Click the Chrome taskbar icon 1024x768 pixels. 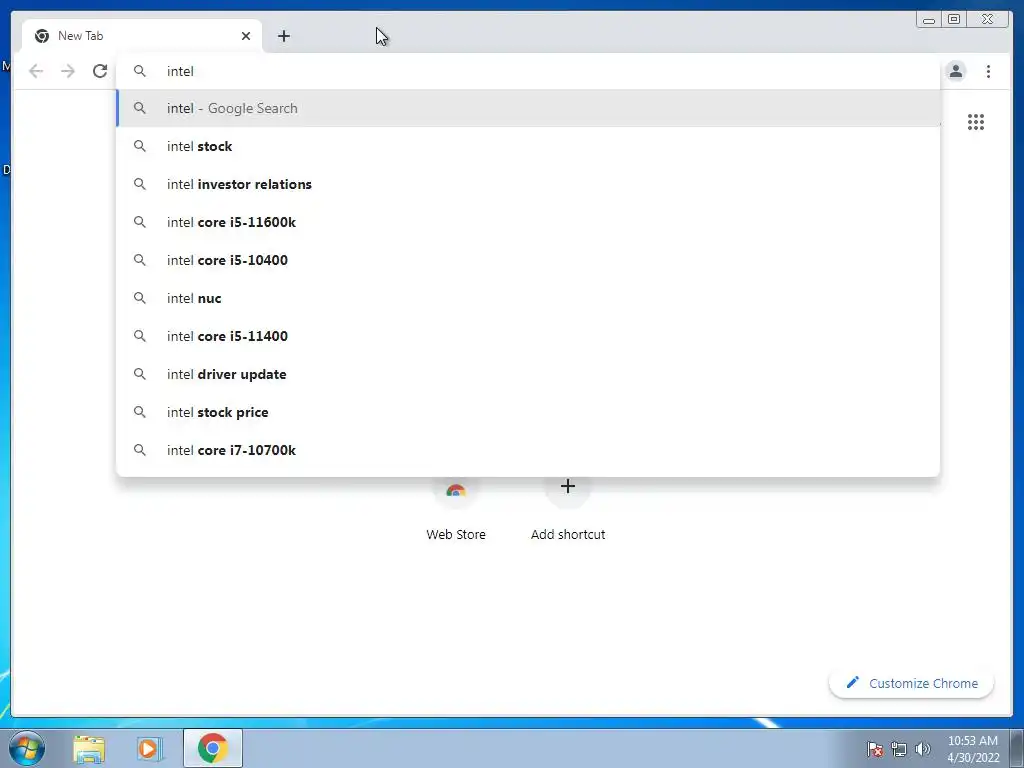[212, 748]
